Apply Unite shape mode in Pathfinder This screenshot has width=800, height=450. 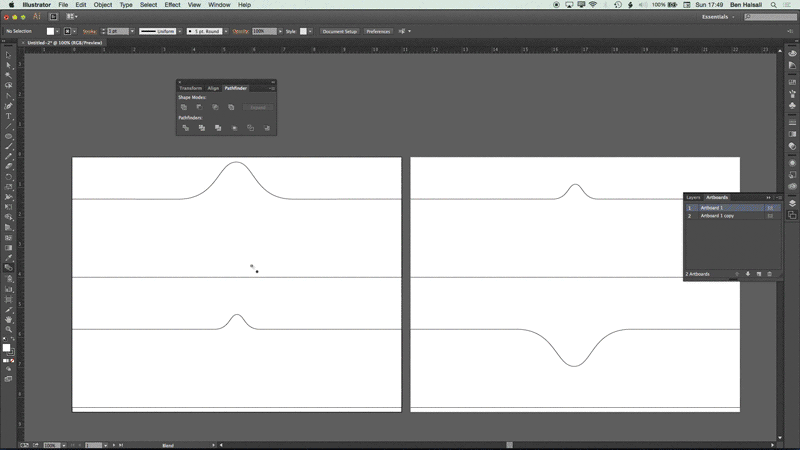click(184, 107)
